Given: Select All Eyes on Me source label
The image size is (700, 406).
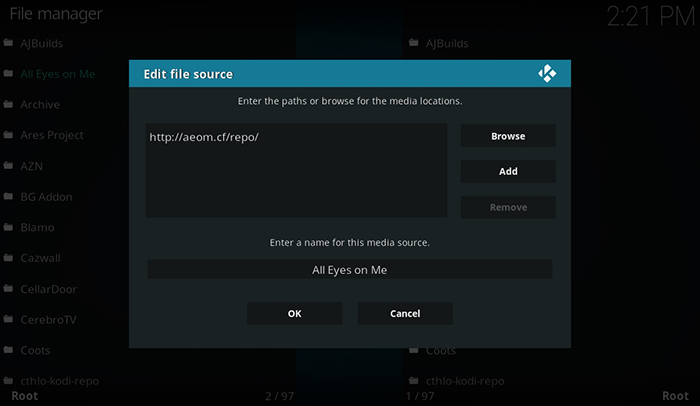Looking at the screenshot, I should (x=58, y=74).
